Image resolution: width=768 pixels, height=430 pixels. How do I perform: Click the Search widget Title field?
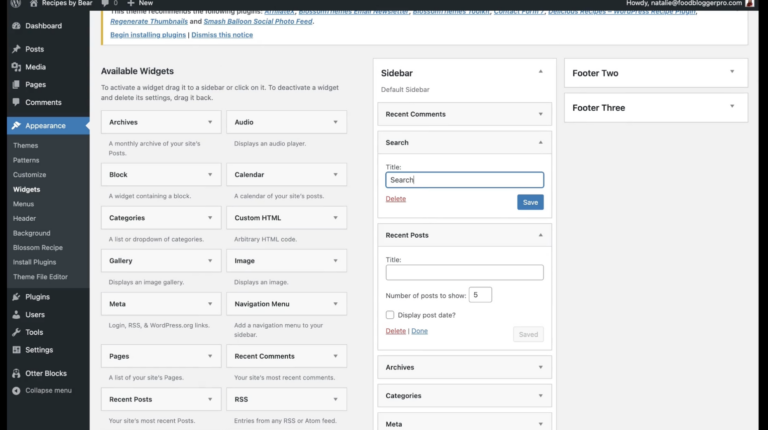pyautogui.click(x=464, y=180)
